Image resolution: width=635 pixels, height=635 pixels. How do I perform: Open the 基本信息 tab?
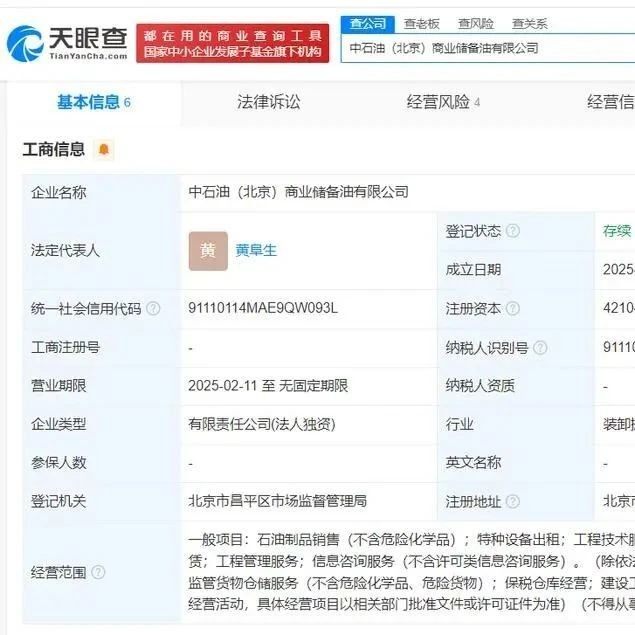click(x=94, y=102)
